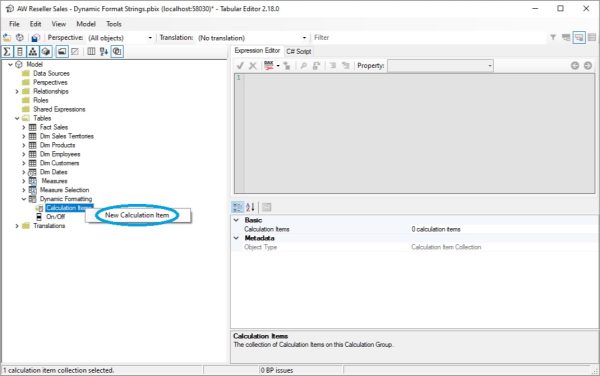Click the navigate back arrow icon
This screenshot has height=376, width=600.
point(575,66)
